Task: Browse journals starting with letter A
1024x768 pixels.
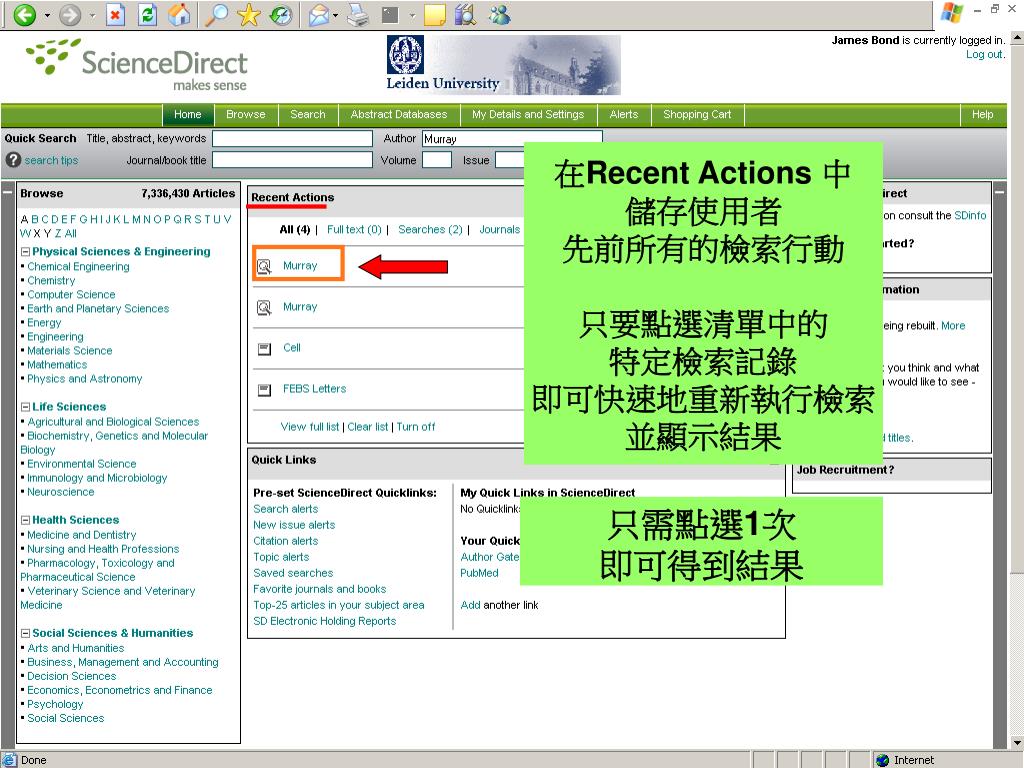Action: (24, 219)
